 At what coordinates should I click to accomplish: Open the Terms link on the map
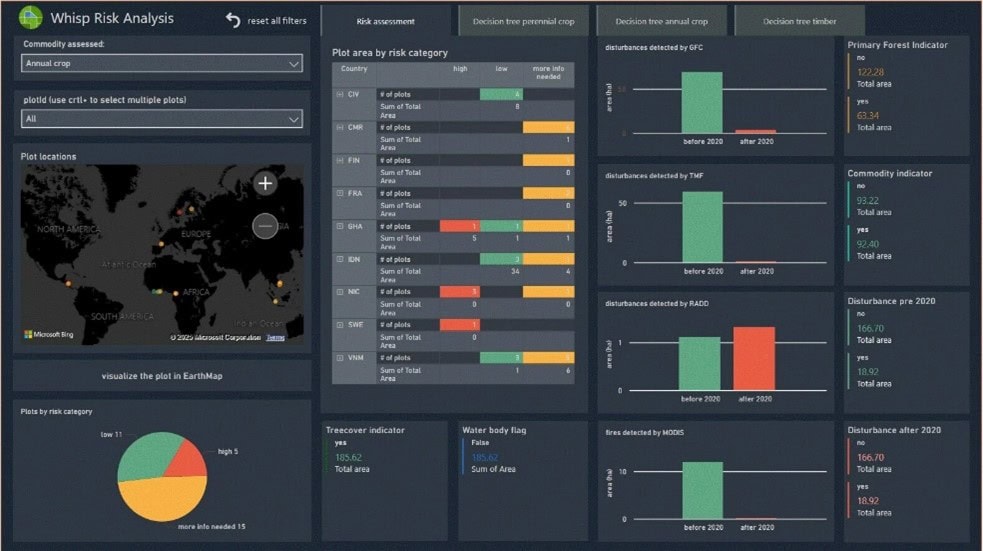click(x=275, y=338)
